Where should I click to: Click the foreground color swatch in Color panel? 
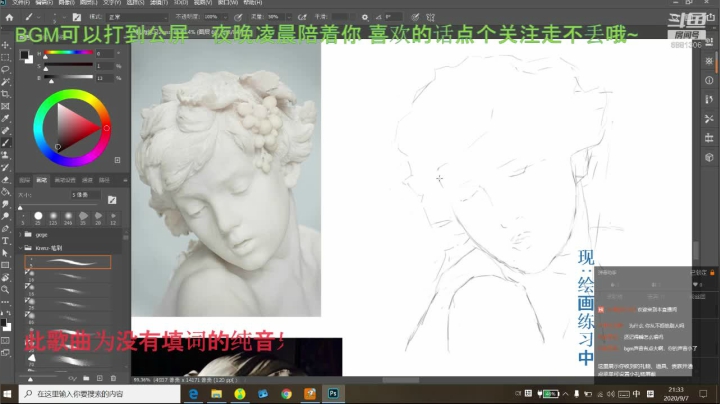24,55
